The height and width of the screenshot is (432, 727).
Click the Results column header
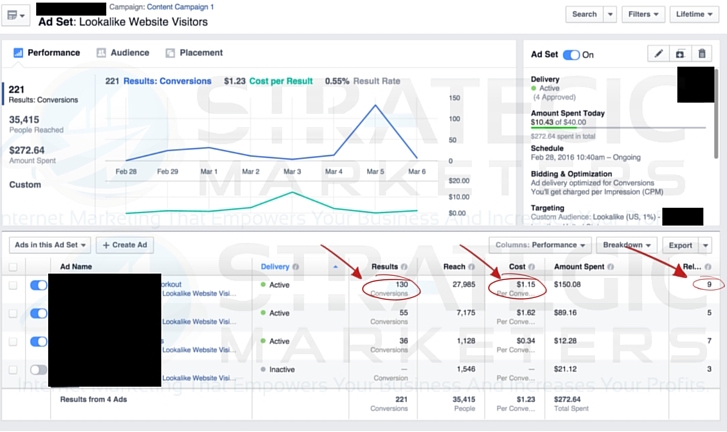click(x=384, y=267)
